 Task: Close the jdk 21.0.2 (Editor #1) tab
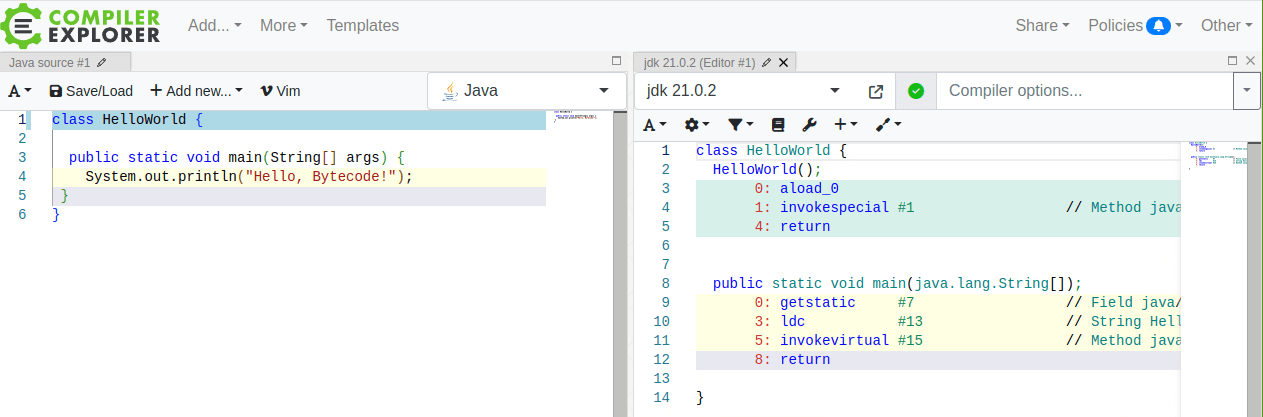[784, 62]
